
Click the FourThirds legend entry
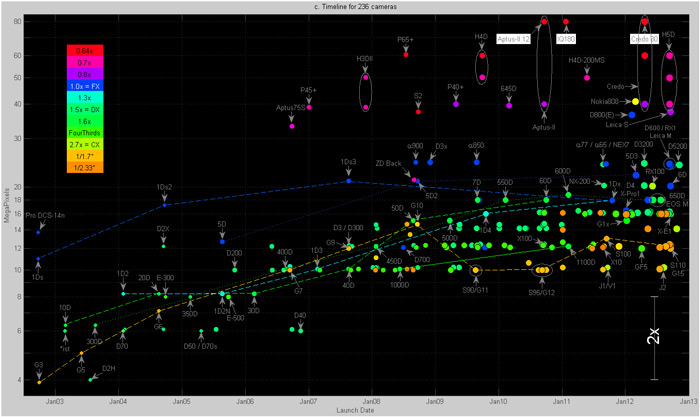tap(85, 133)
